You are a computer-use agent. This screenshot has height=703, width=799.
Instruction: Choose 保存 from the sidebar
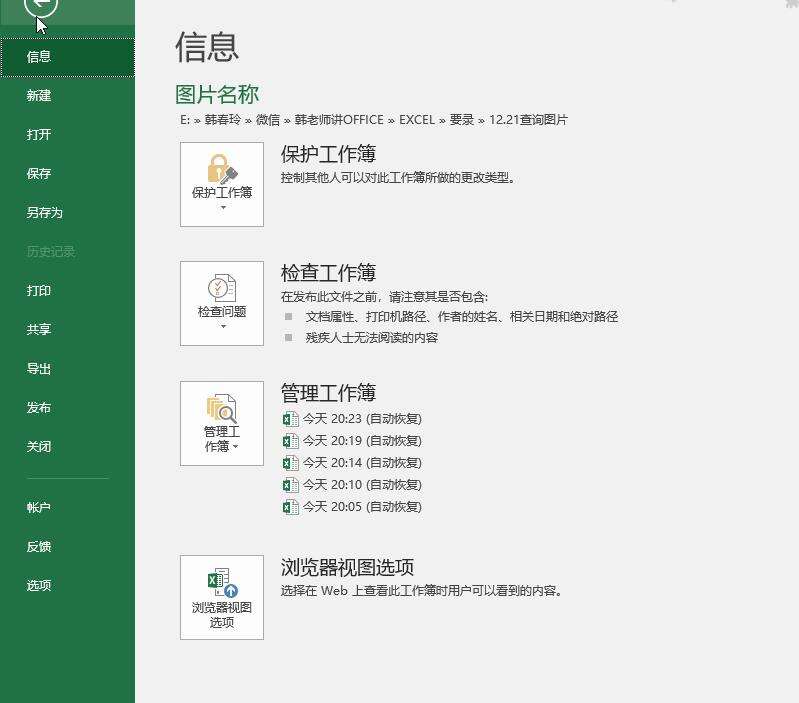pos(39,174)
